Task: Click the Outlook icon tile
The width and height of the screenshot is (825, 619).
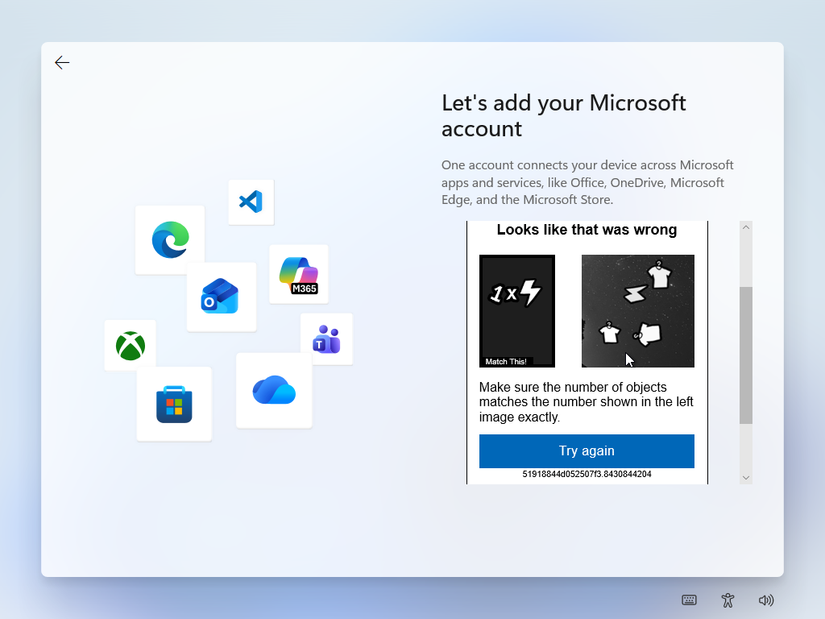Action: tap(221, 297)
